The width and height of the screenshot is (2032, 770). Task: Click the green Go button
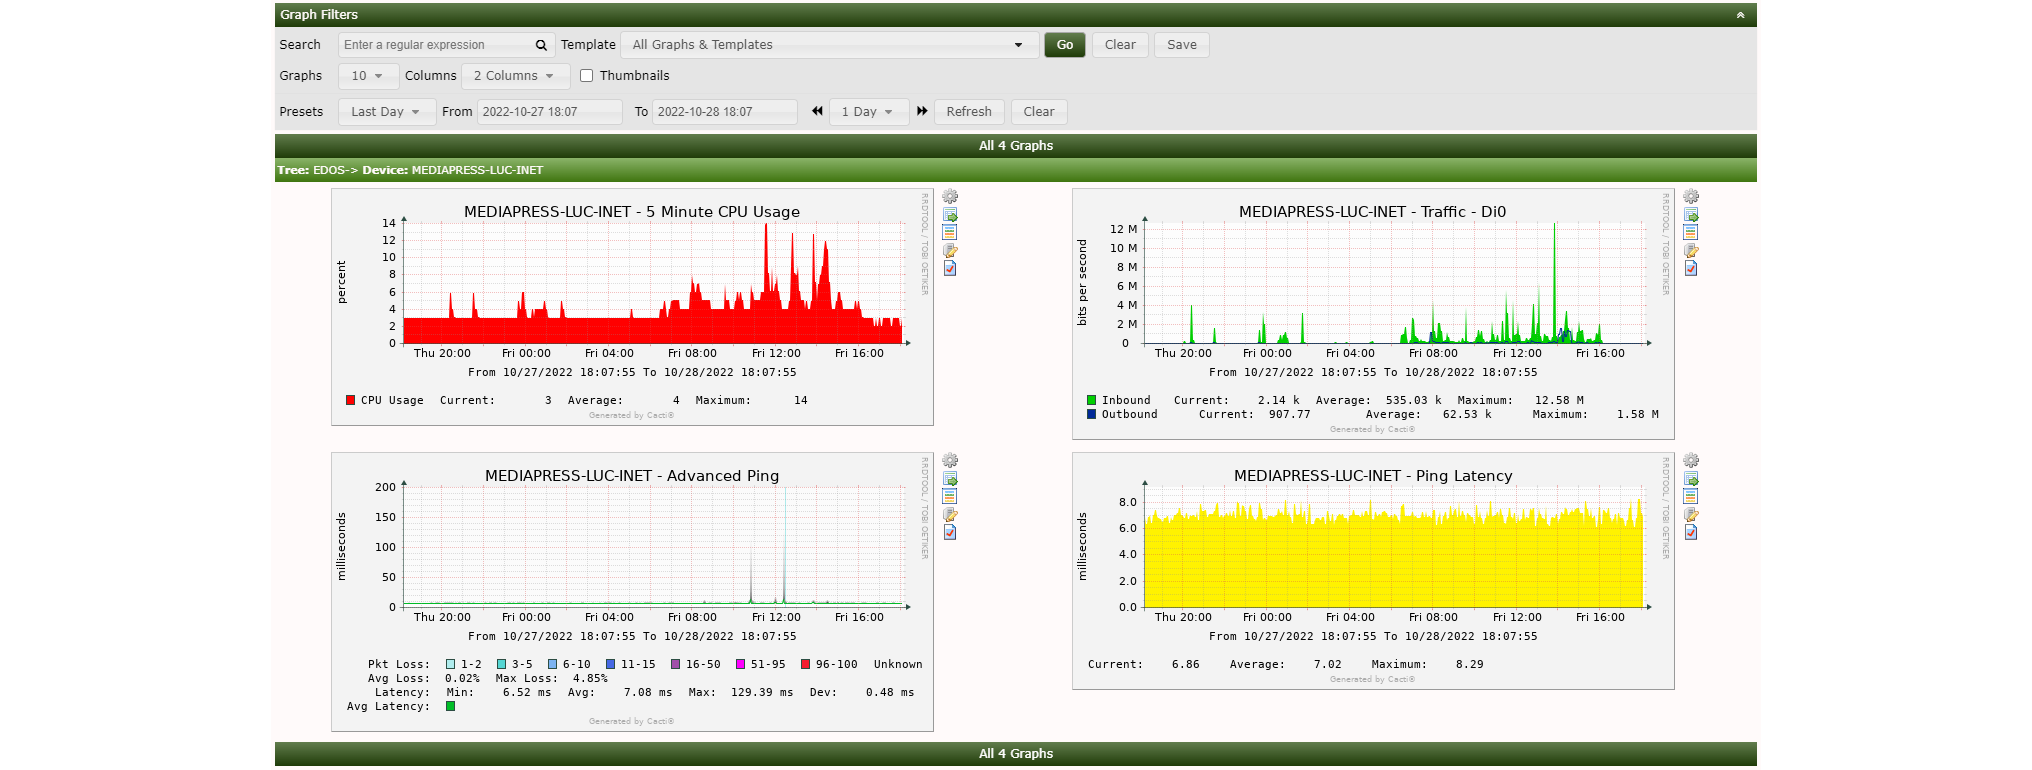[x=1065, y=45]
